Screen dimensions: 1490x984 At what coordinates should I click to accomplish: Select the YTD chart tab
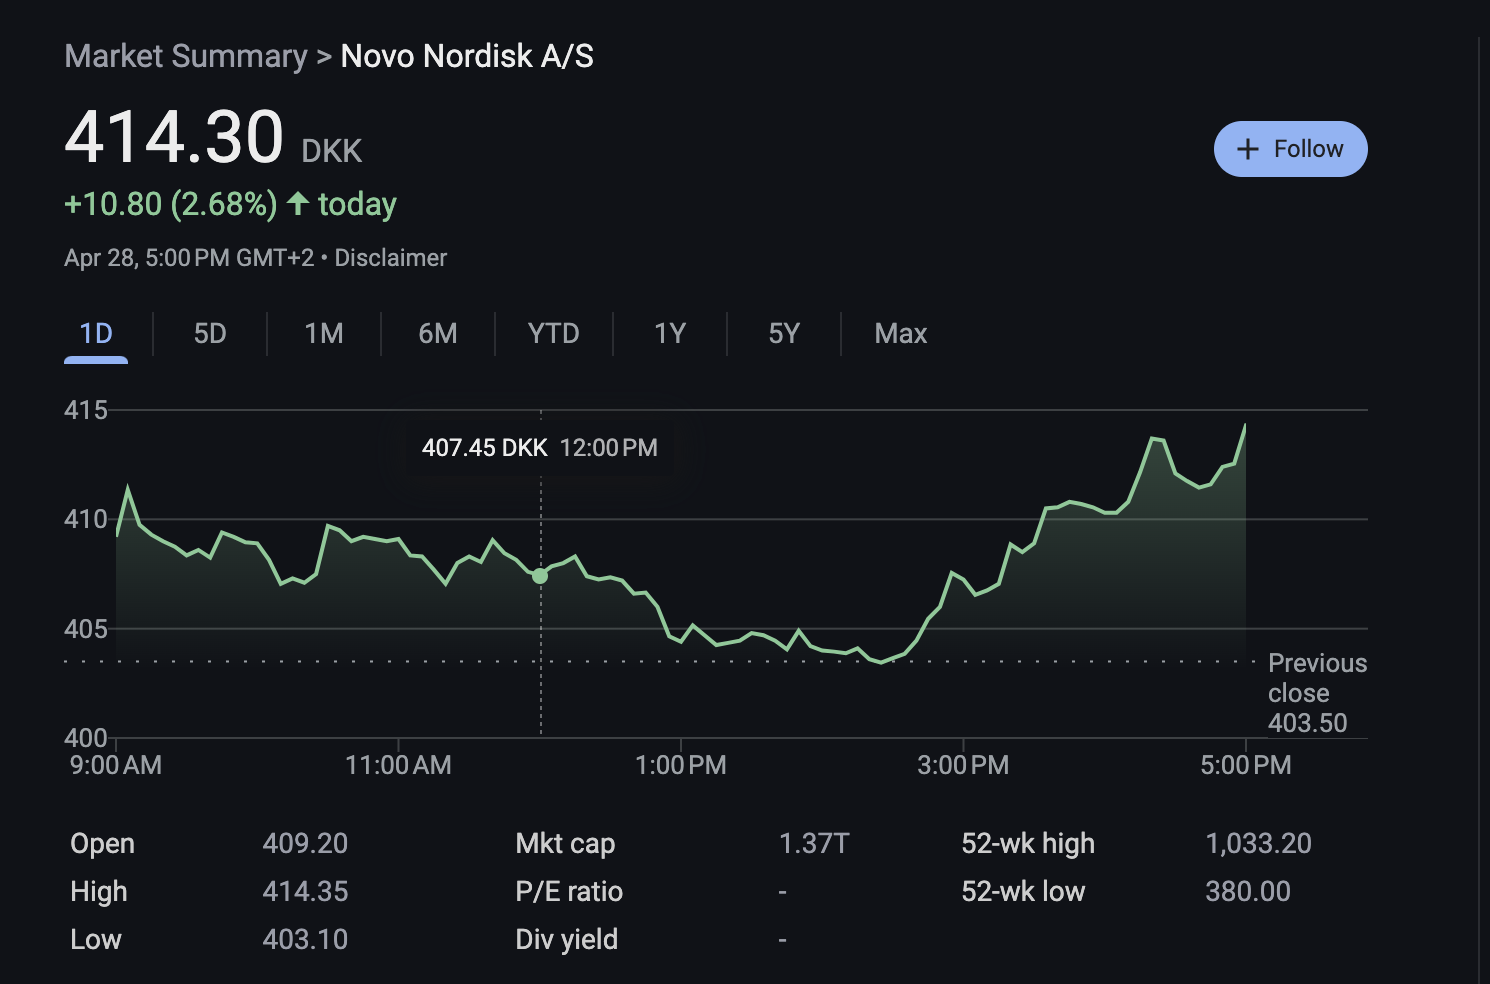pos(553,333)
